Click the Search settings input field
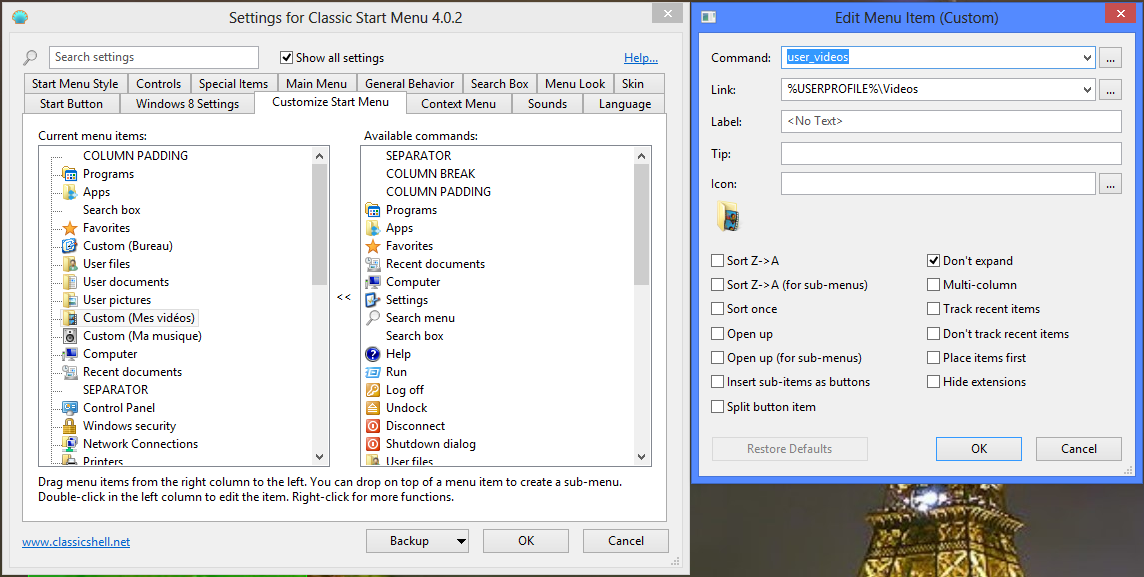 point(153,58)
